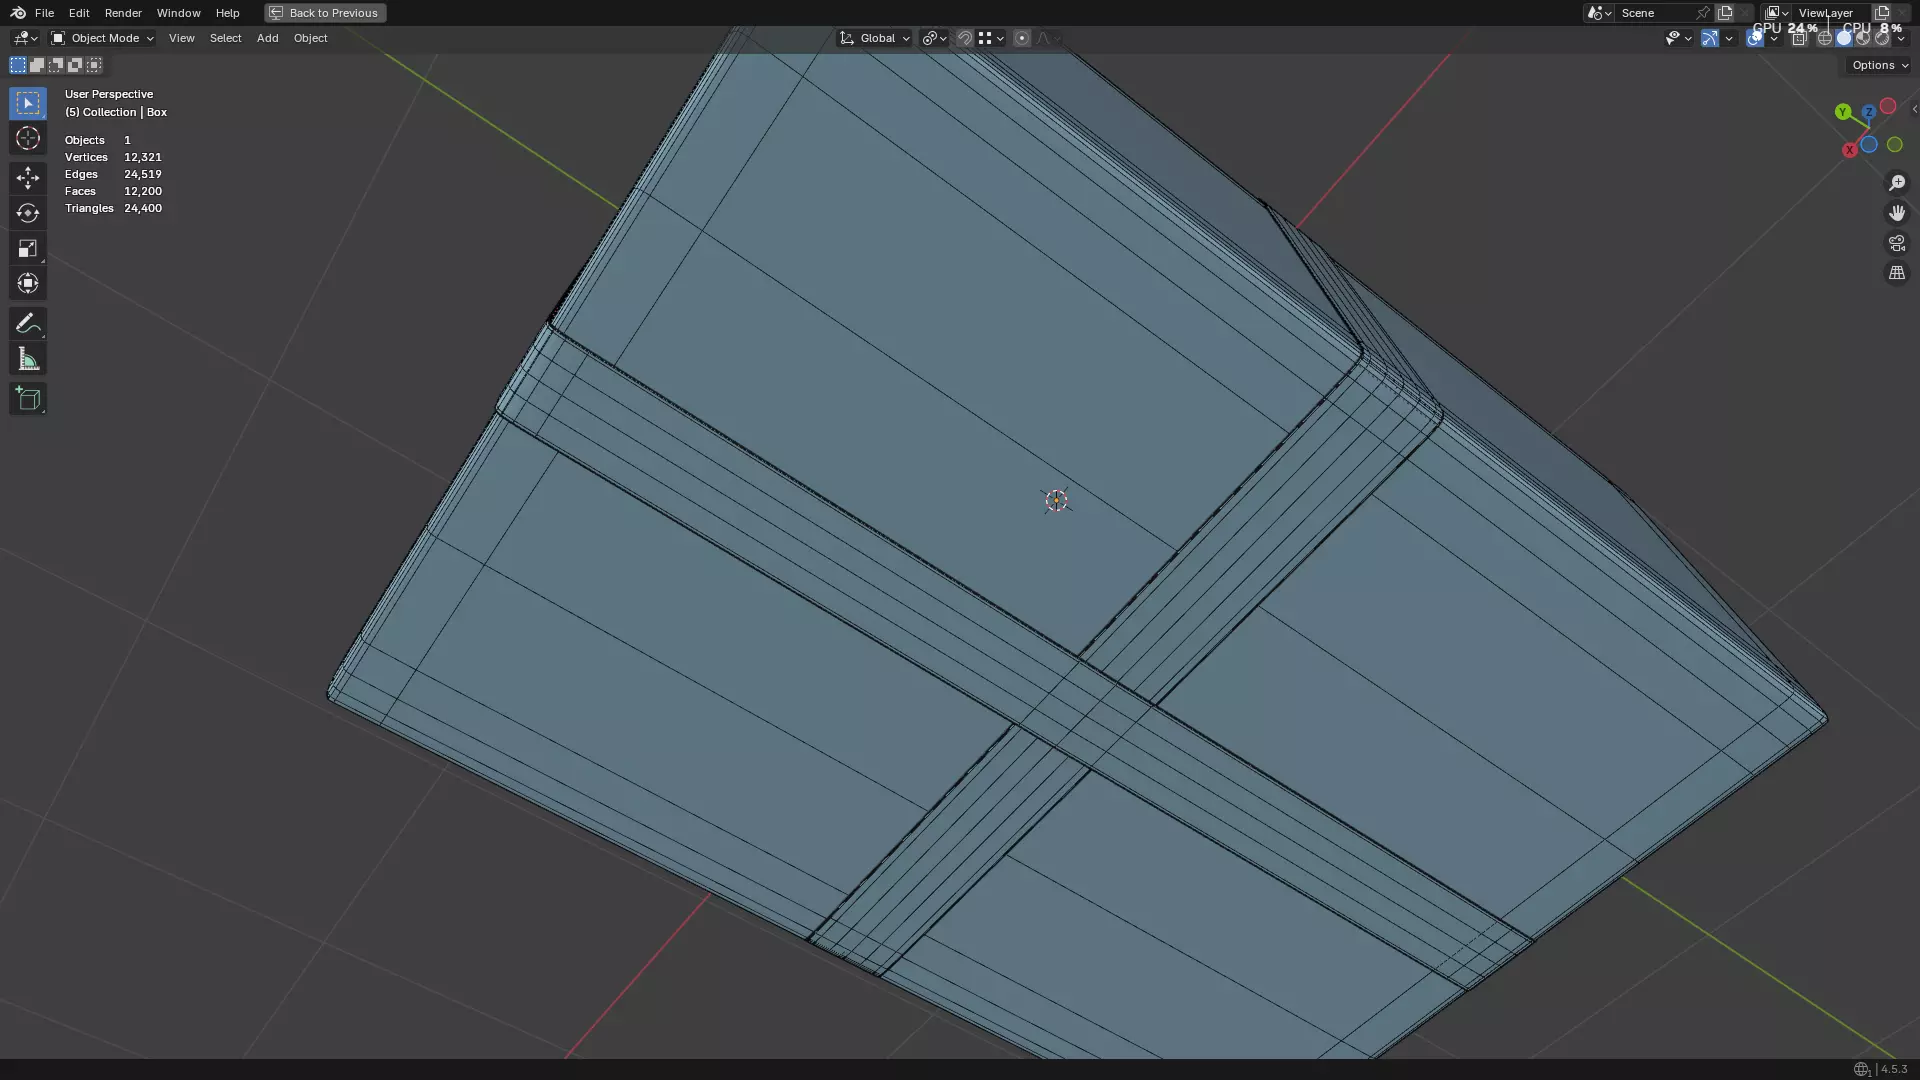
Task: Browse view layers dropdown icon
Action: point(1776,13)
